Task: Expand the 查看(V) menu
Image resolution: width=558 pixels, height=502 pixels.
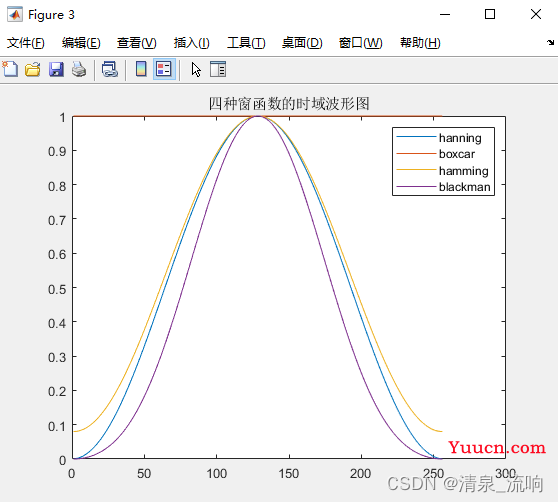Action: (137, 43)
